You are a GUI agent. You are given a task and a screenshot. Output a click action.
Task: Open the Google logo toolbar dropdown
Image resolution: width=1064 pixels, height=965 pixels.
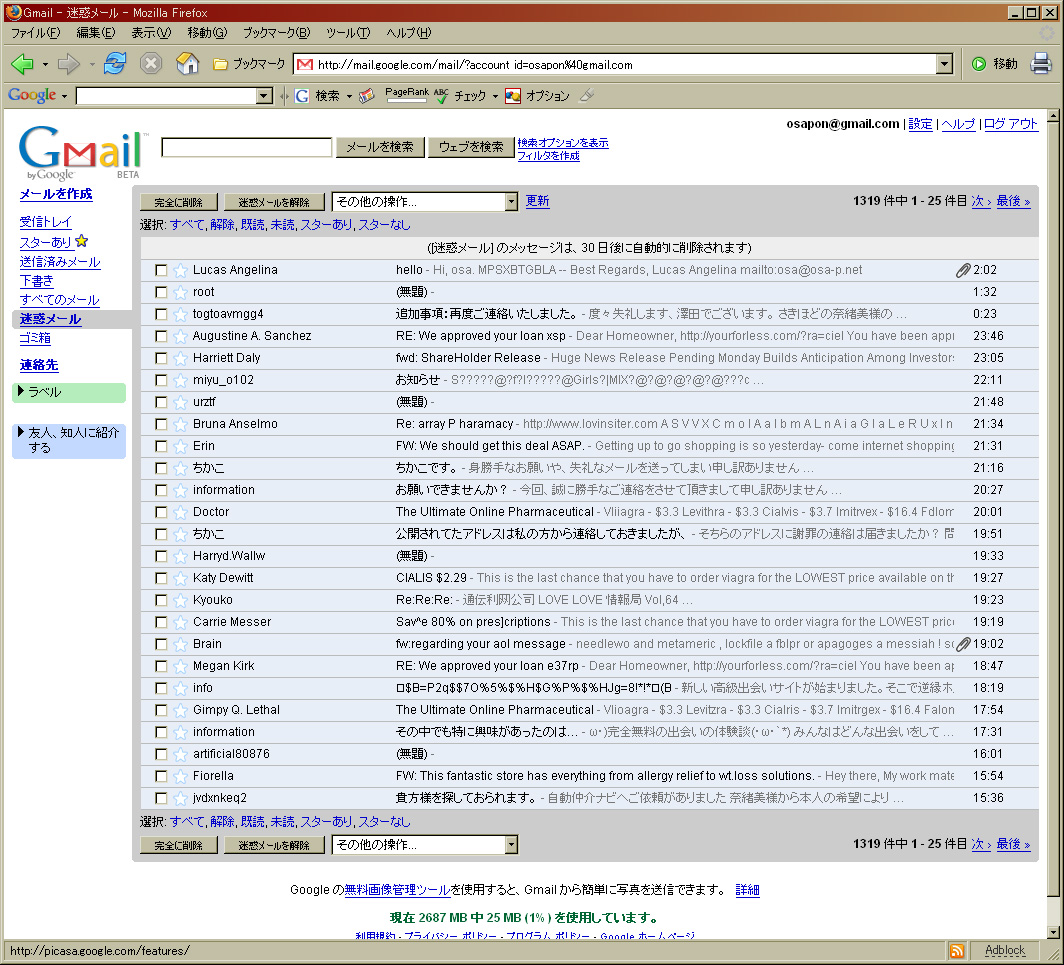[x=64, y=96]
